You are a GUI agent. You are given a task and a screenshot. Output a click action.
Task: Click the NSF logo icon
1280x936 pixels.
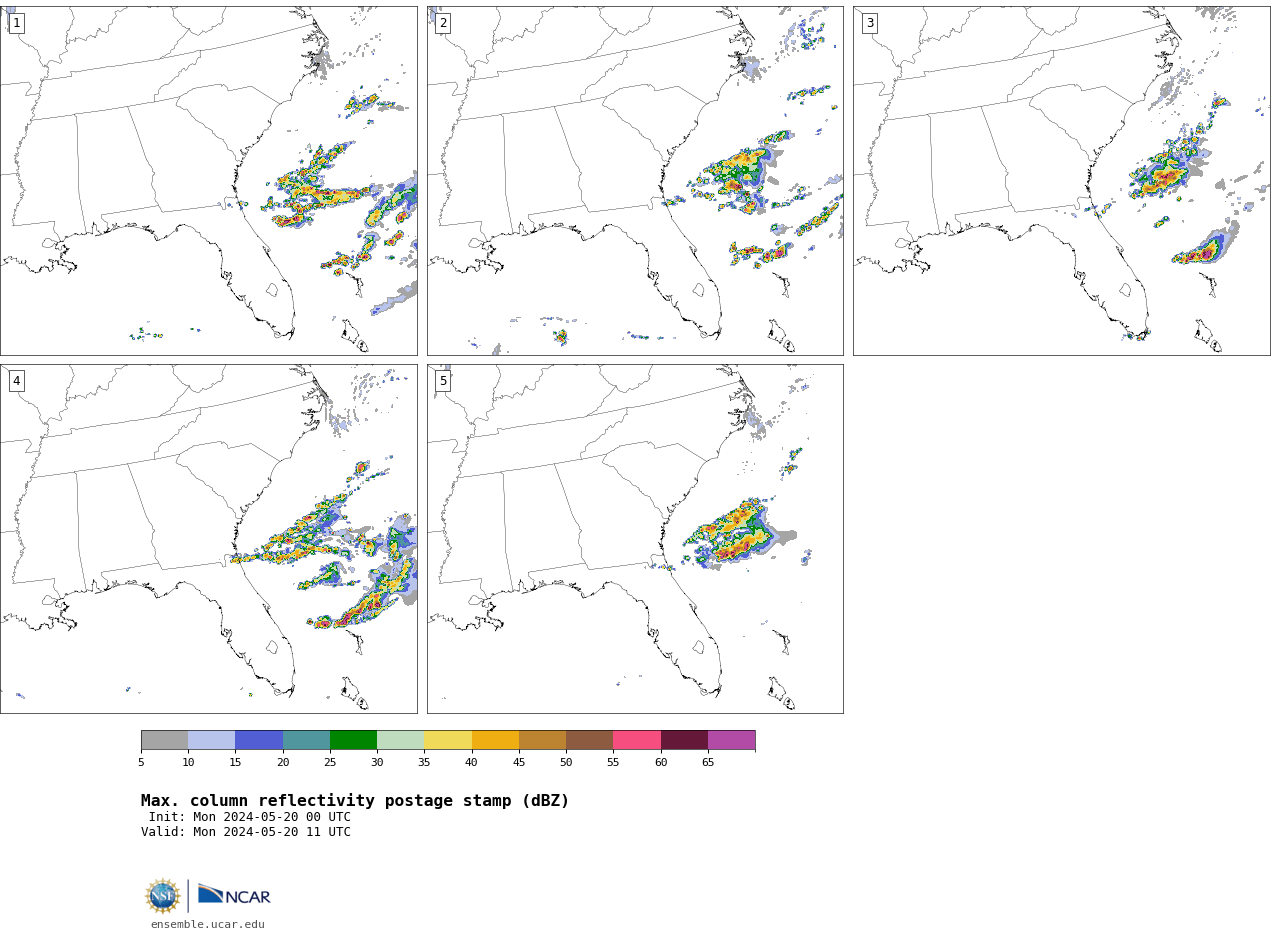(163, 896)
